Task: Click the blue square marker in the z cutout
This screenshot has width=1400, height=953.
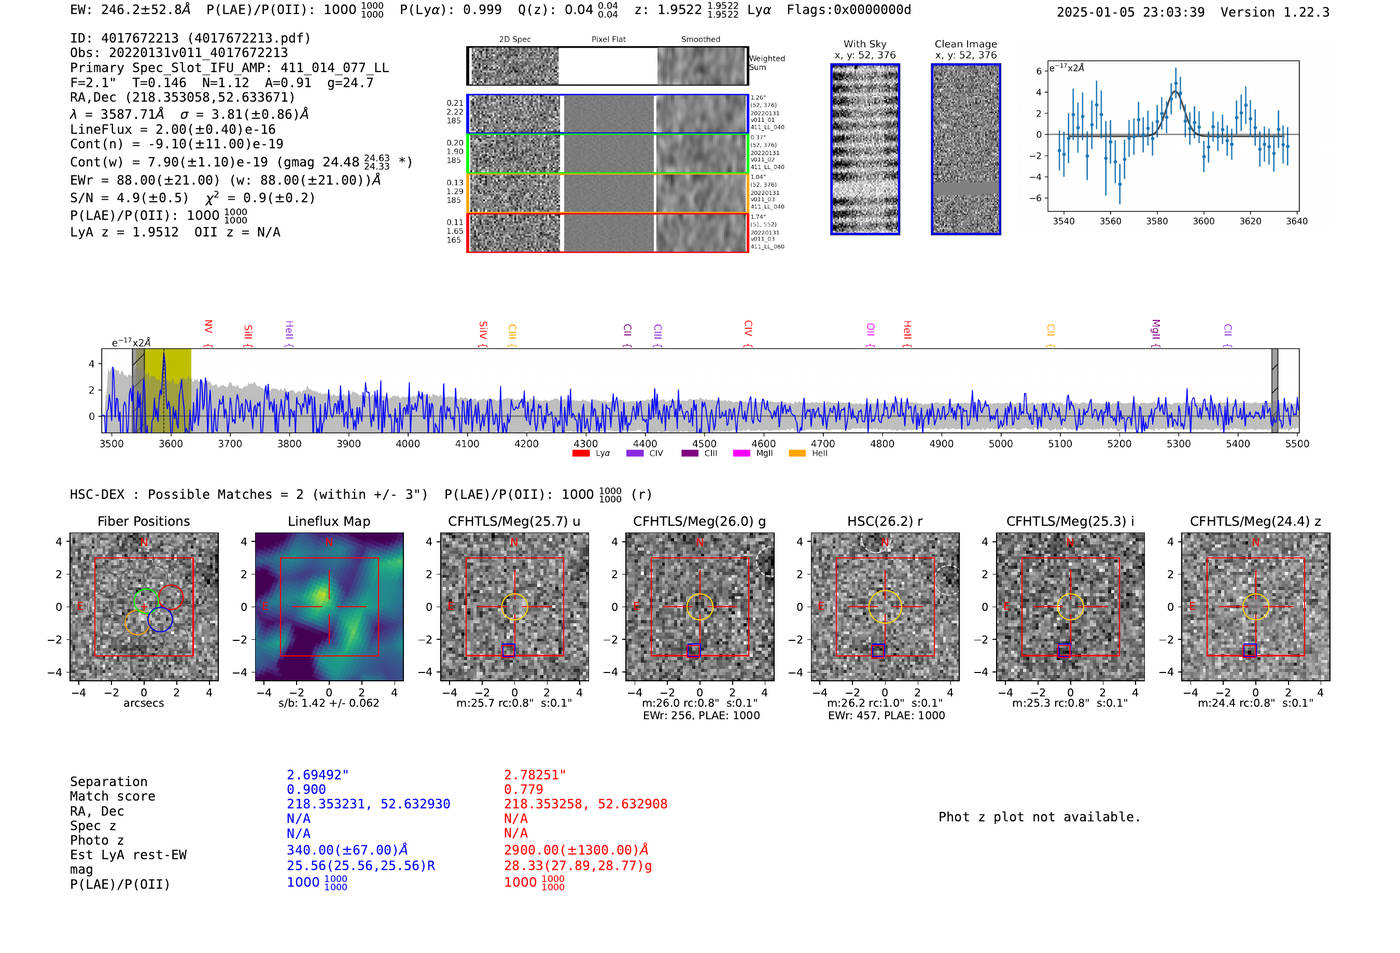Action: (1249, 650)
